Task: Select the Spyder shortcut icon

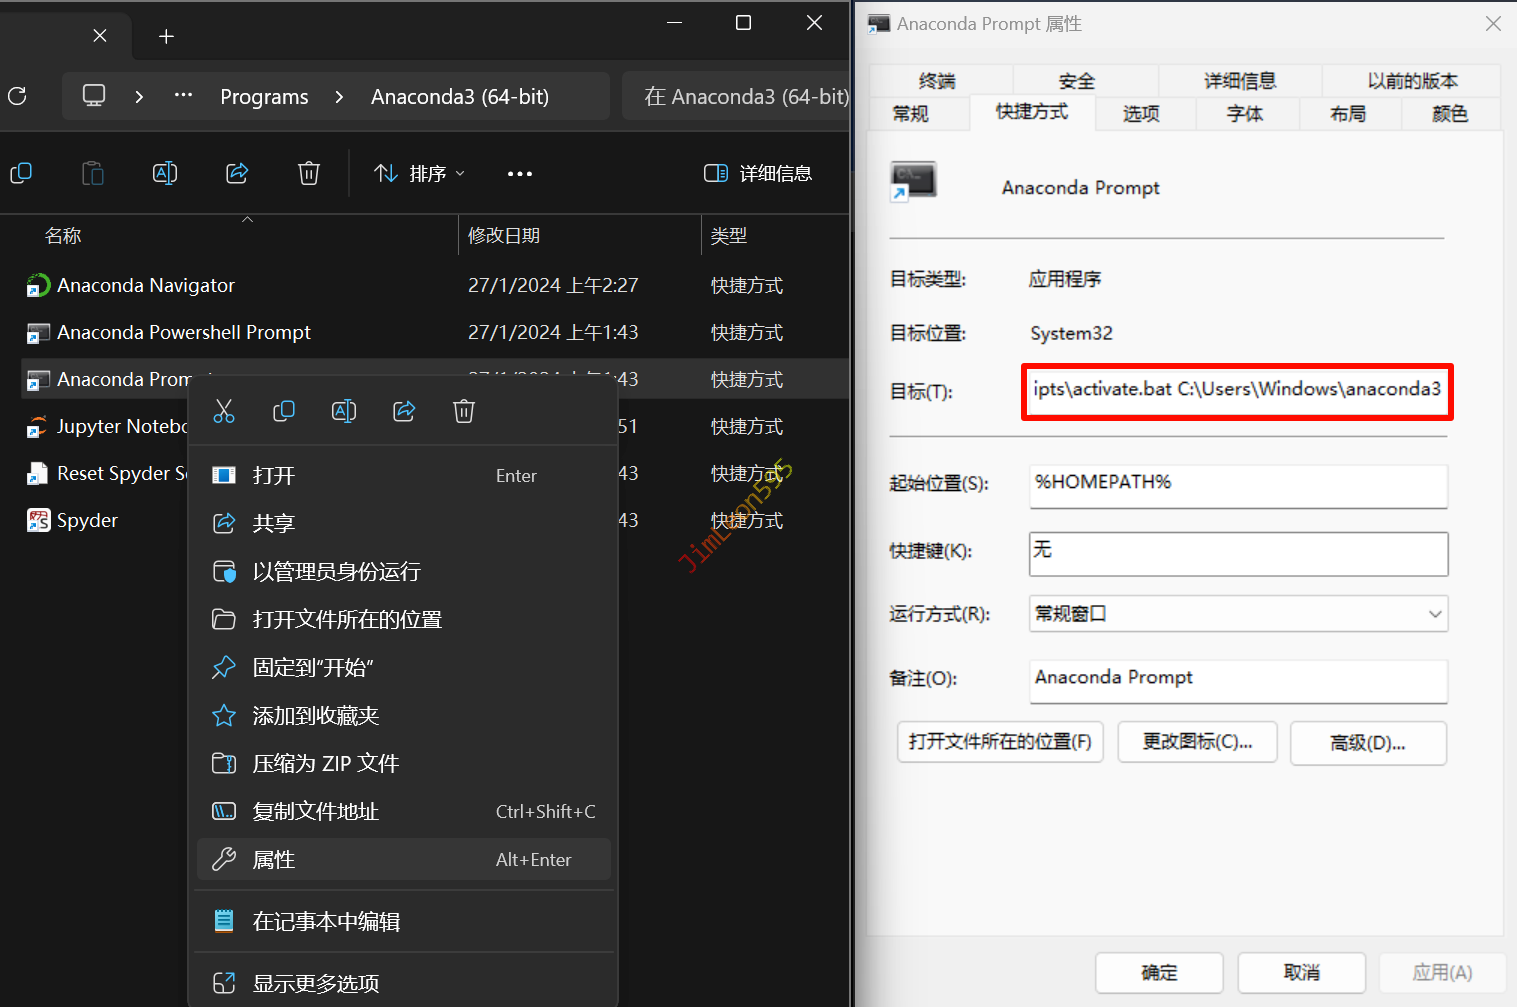Action: point(38,520)
